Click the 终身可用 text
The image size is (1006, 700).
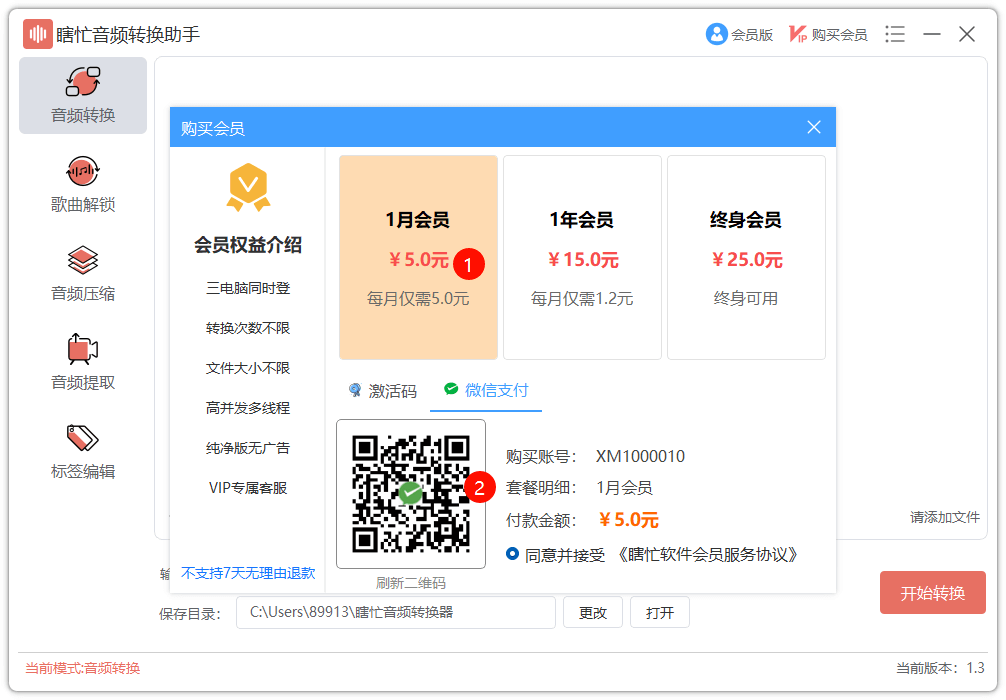point(746,298)
